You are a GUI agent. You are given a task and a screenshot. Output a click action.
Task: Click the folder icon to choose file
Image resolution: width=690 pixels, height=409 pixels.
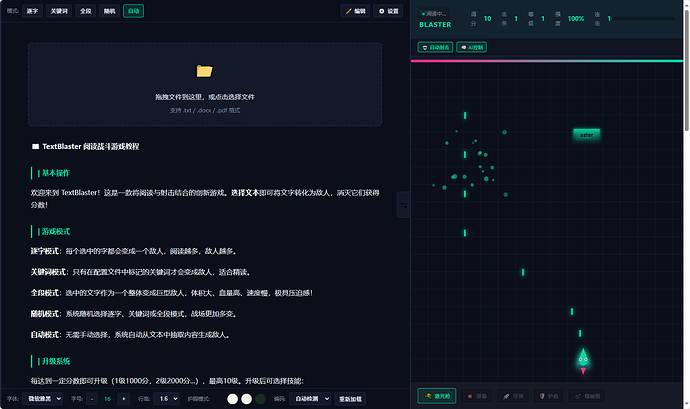[205, 71]
